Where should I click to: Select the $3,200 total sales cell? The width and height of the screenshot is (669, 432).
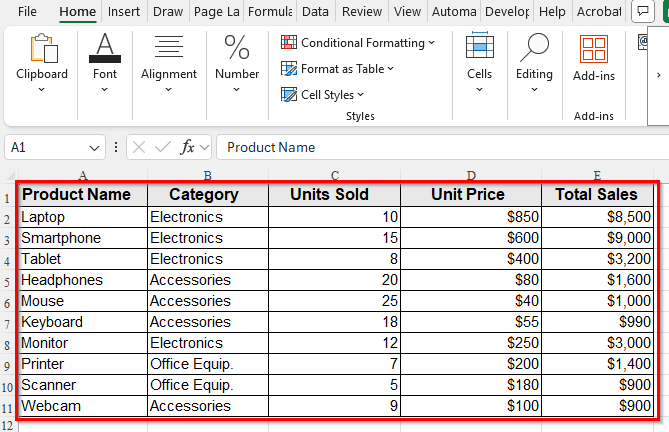tap(597, 259)
